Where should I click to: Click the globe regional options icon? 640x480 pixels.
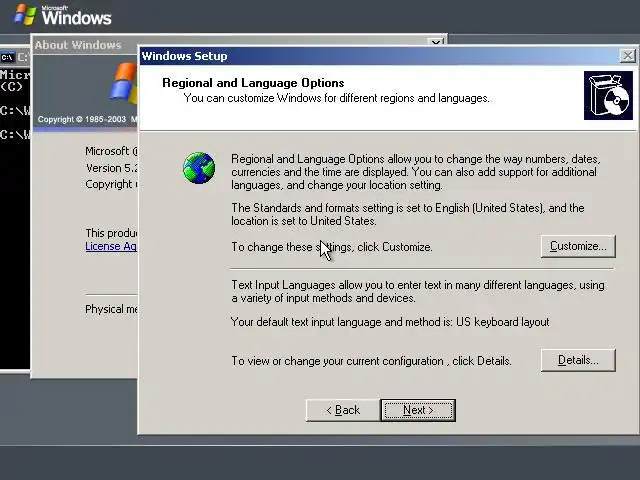(x=199, y=168)
